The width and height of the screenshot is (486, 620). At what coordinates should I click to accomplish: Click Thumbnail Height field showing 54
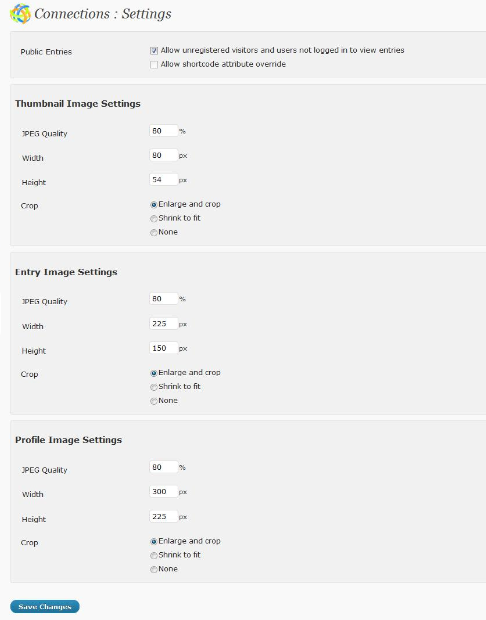pos(164,180)
